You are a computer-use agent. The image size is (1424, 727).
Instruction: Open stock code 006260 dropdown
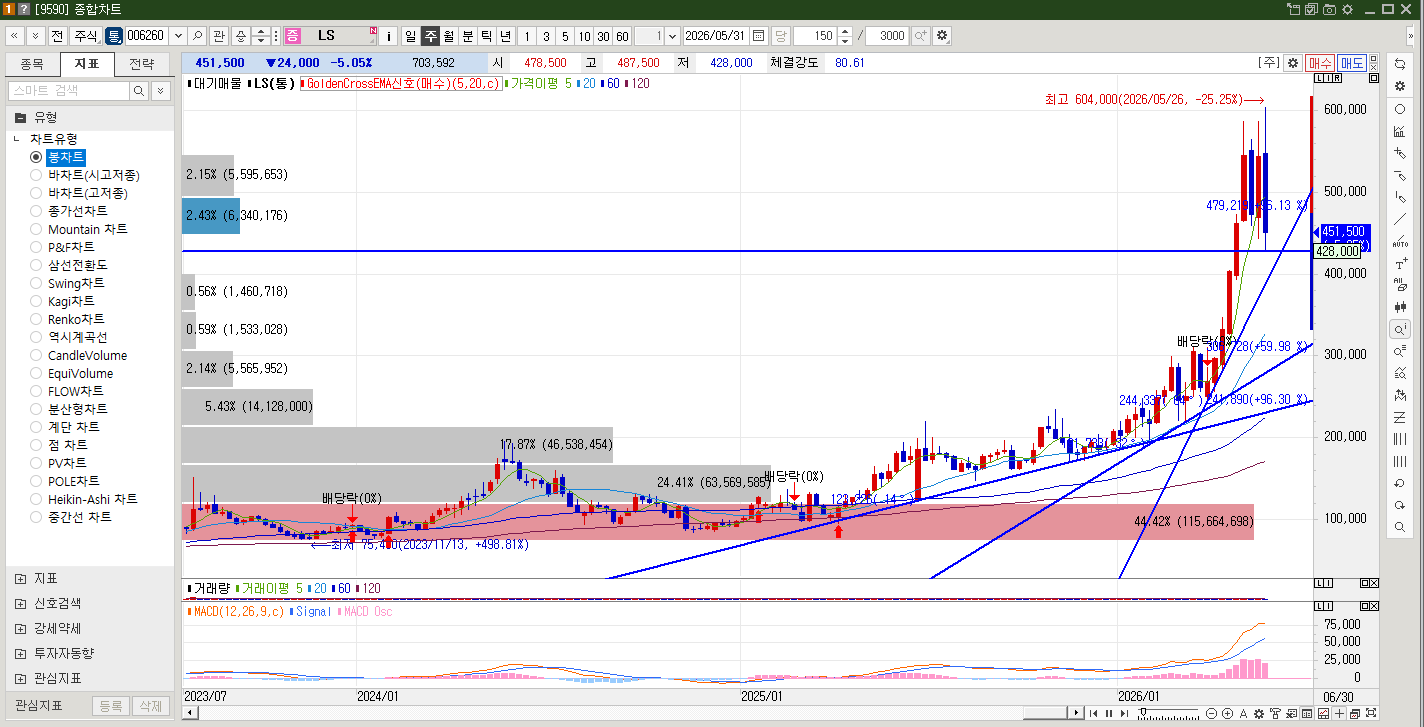click(179, 36)
